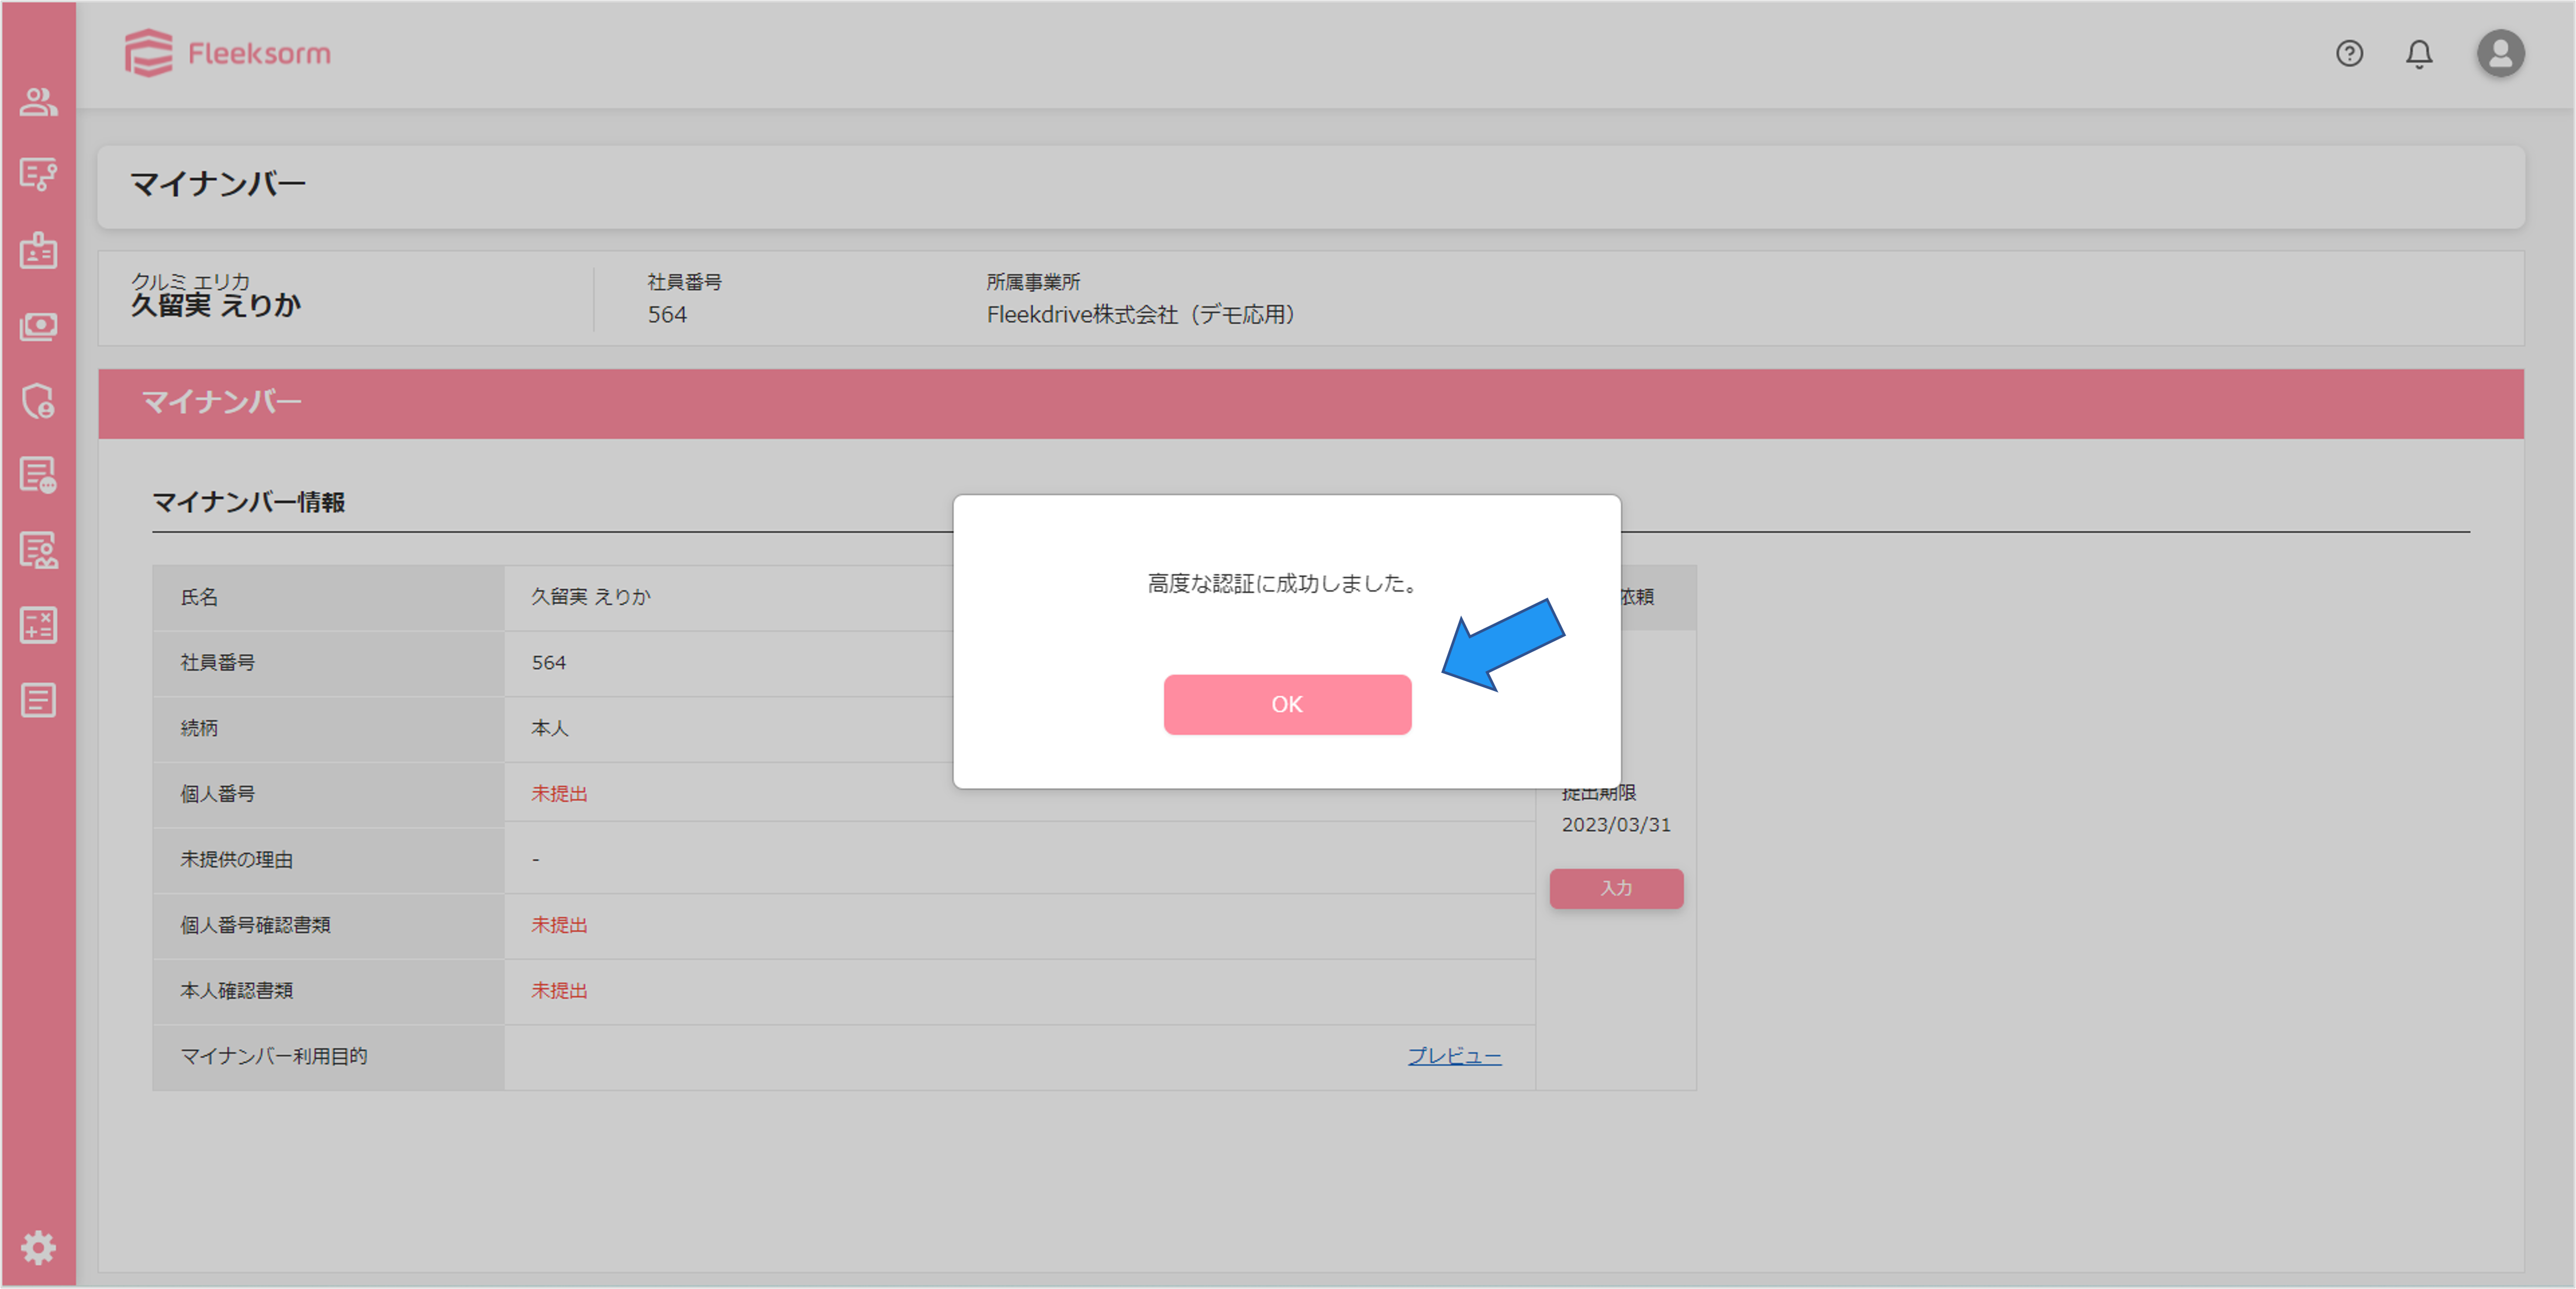Open the plain document list icon in sidebar

38,700
